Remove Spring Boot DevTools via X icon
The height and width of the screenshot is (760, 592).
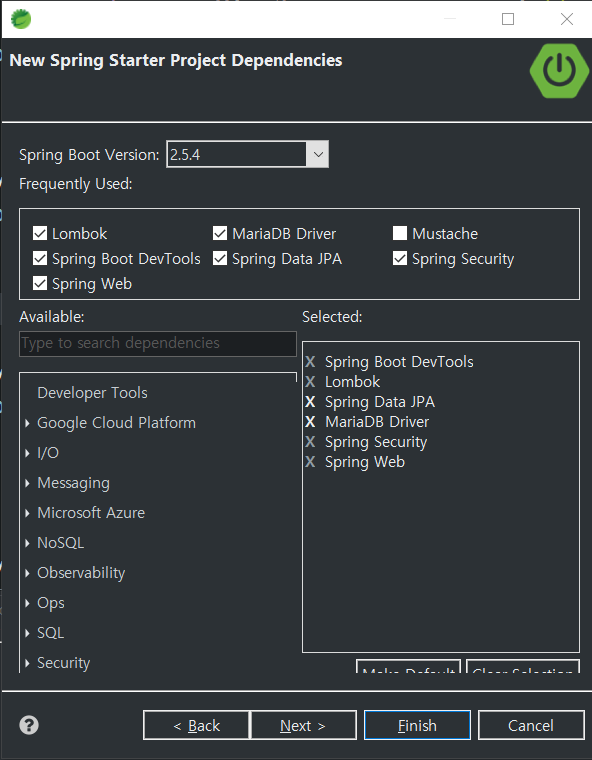(x=310, y=362)
